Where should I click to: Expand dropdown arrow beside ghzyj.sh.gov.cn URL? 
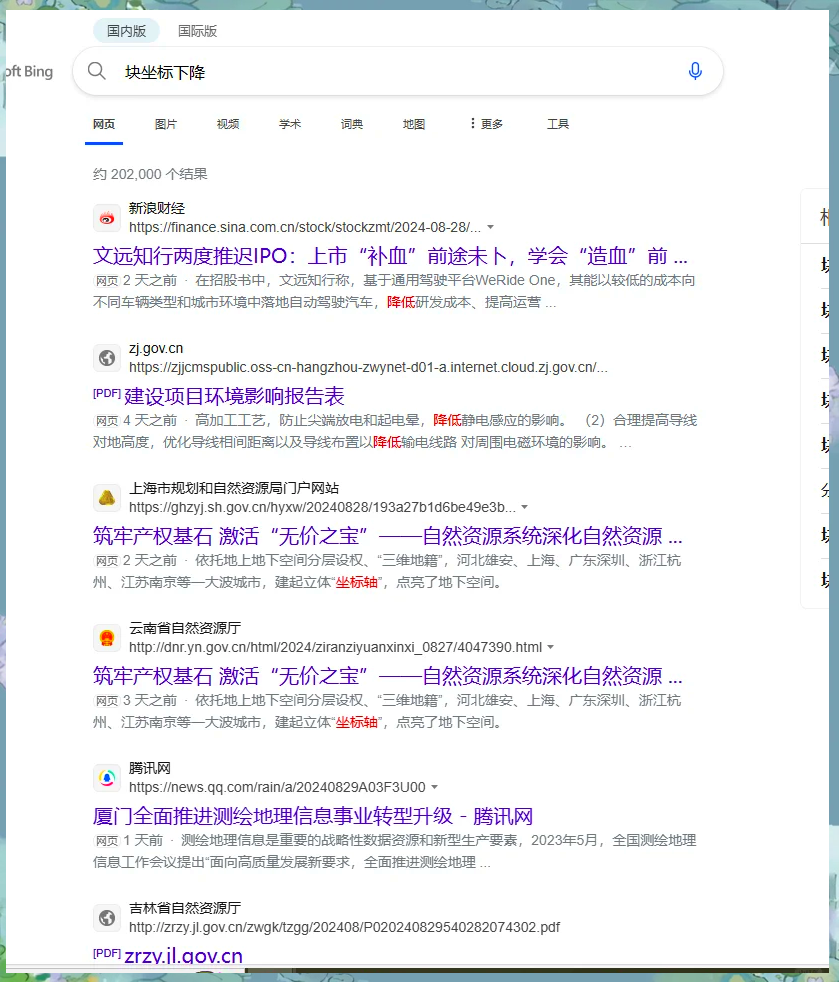coord(525,507)
